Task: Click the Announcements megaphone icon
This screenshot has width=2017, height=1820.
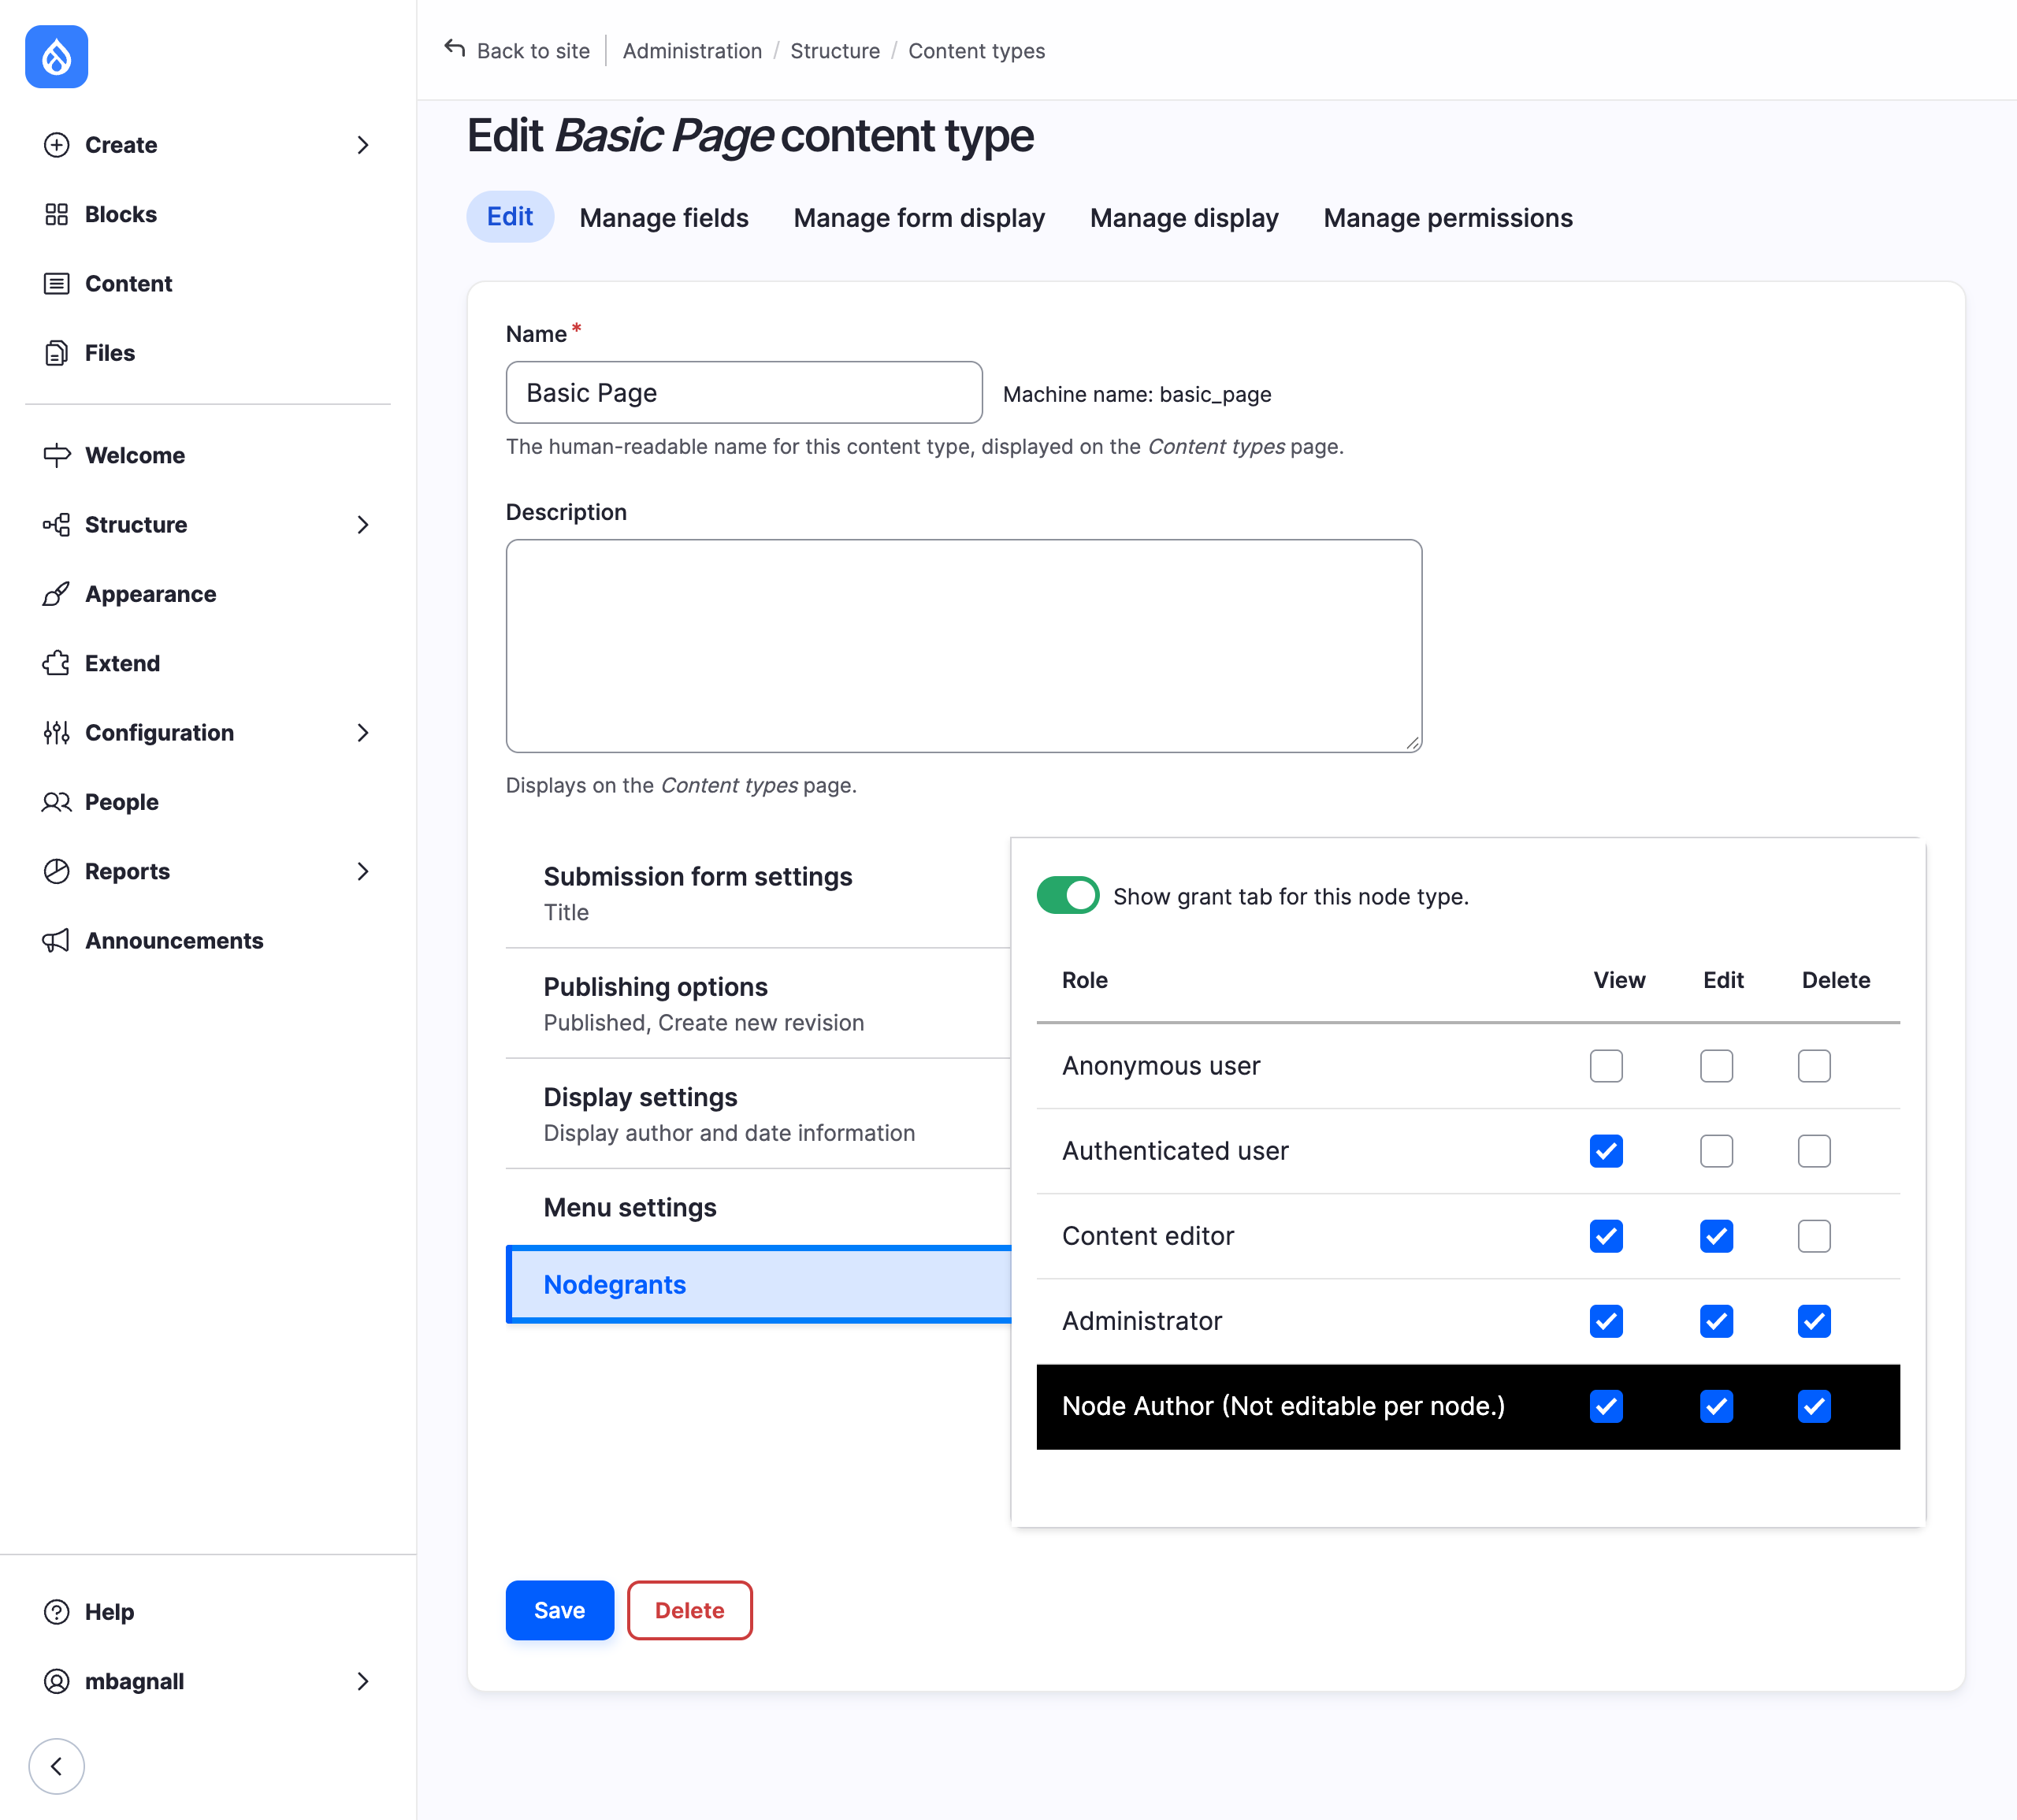Action: [x=57, y=941]
